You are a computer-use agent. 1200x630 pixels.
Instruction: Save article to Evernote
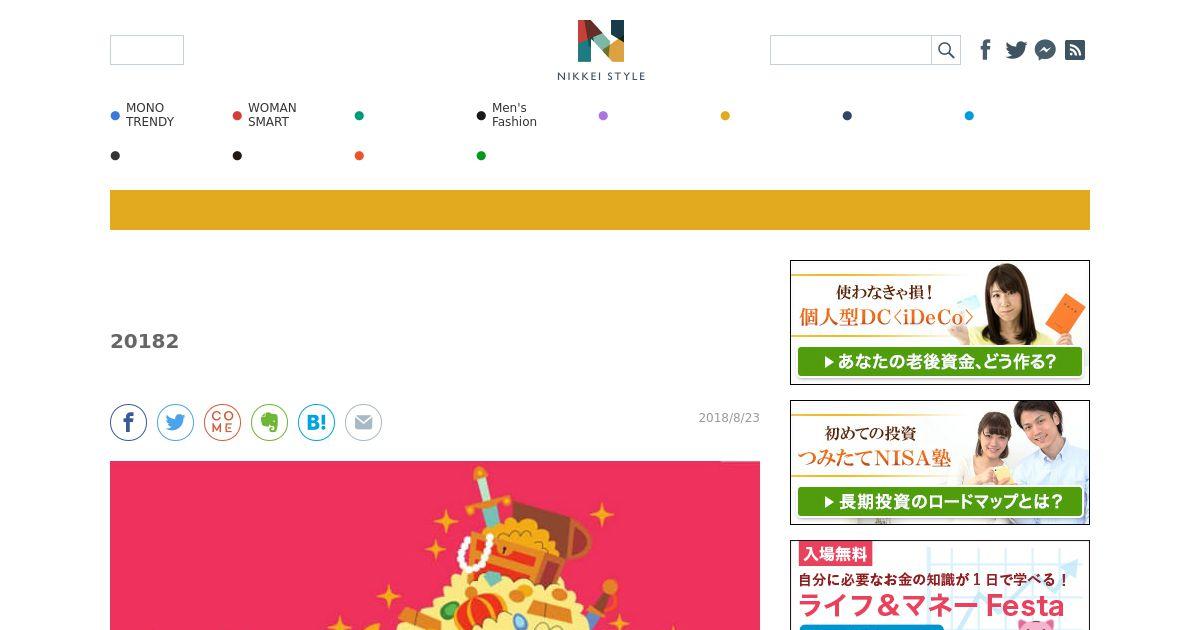point(270,423)
